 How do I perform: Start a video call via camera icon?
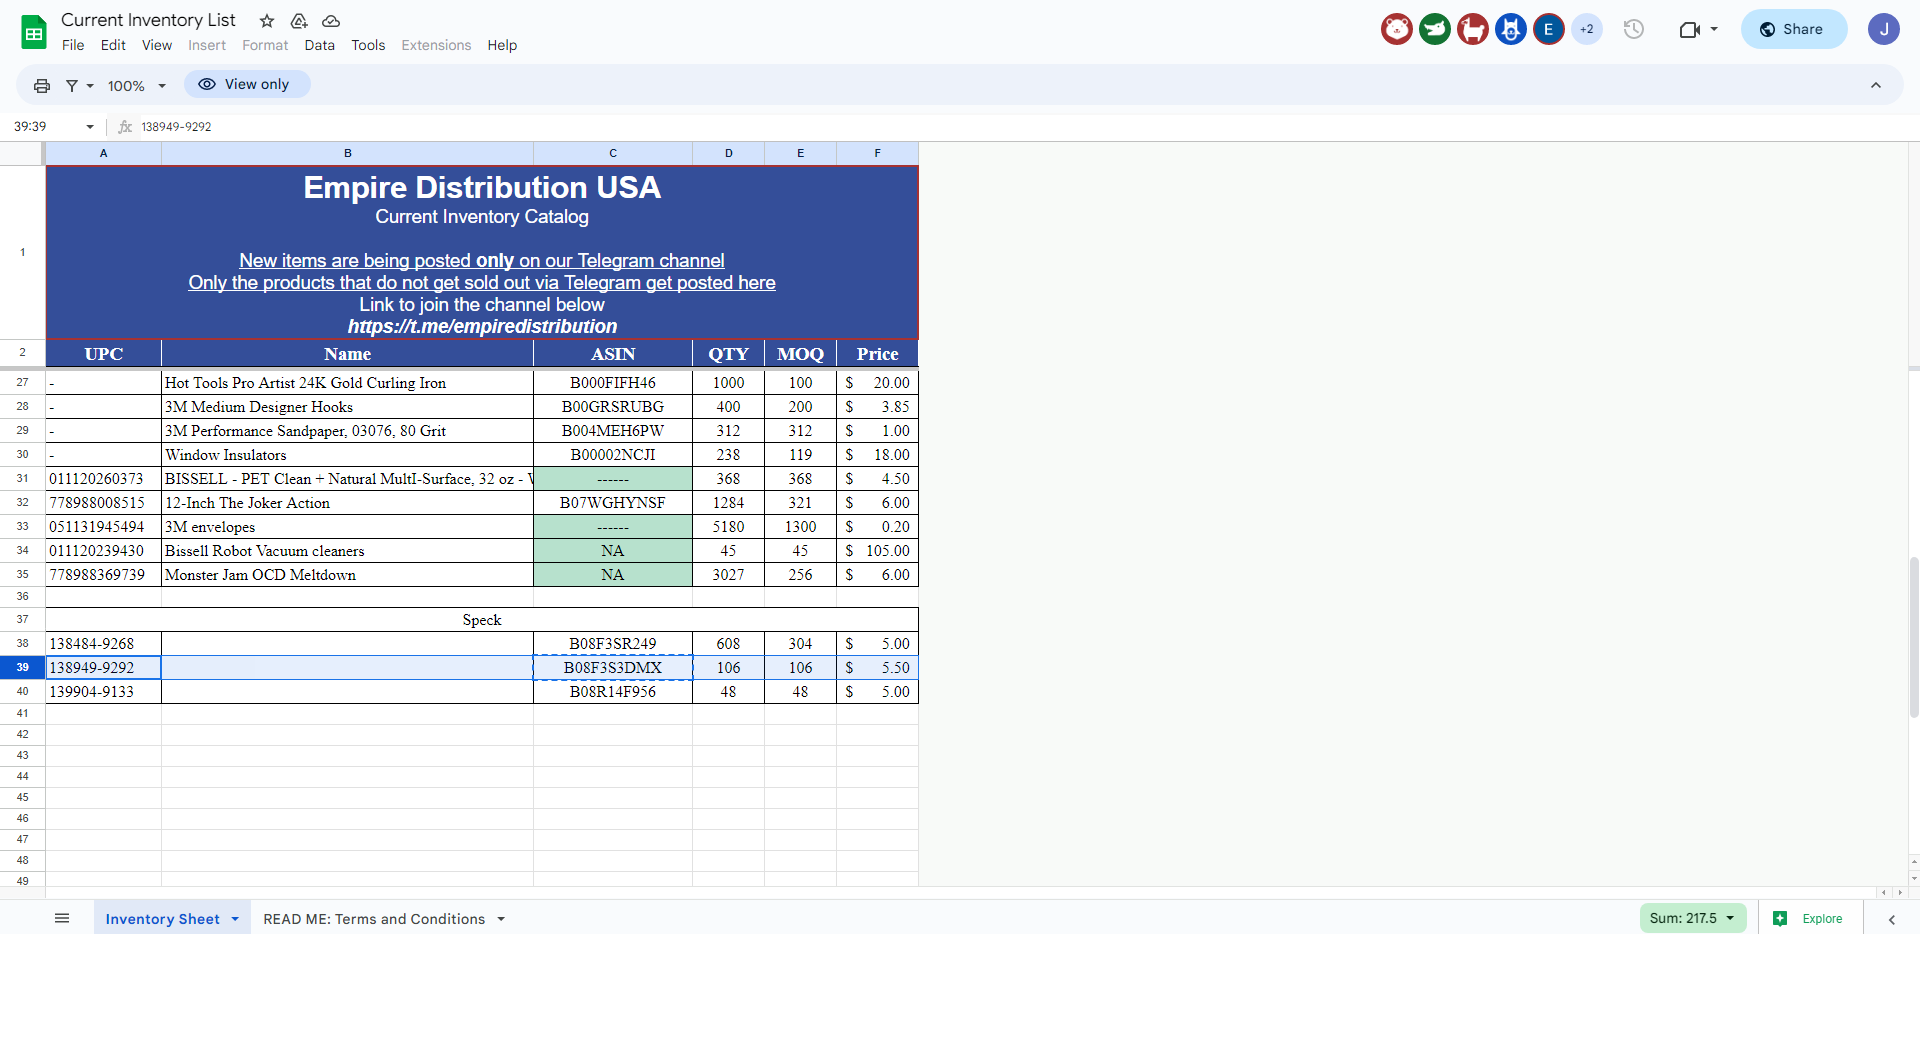1690,29
